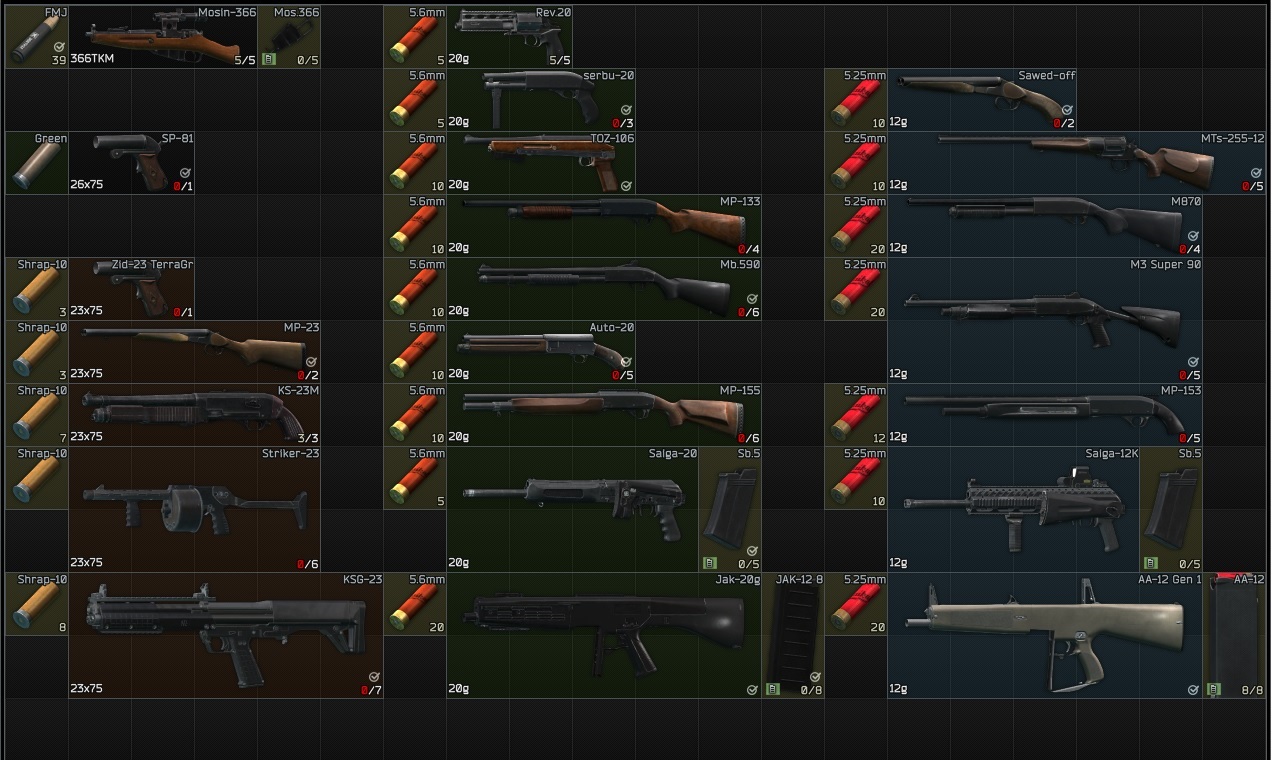Select the MP-155 shotgun
The image size is (1272, 760).
(x=604, y=414)
